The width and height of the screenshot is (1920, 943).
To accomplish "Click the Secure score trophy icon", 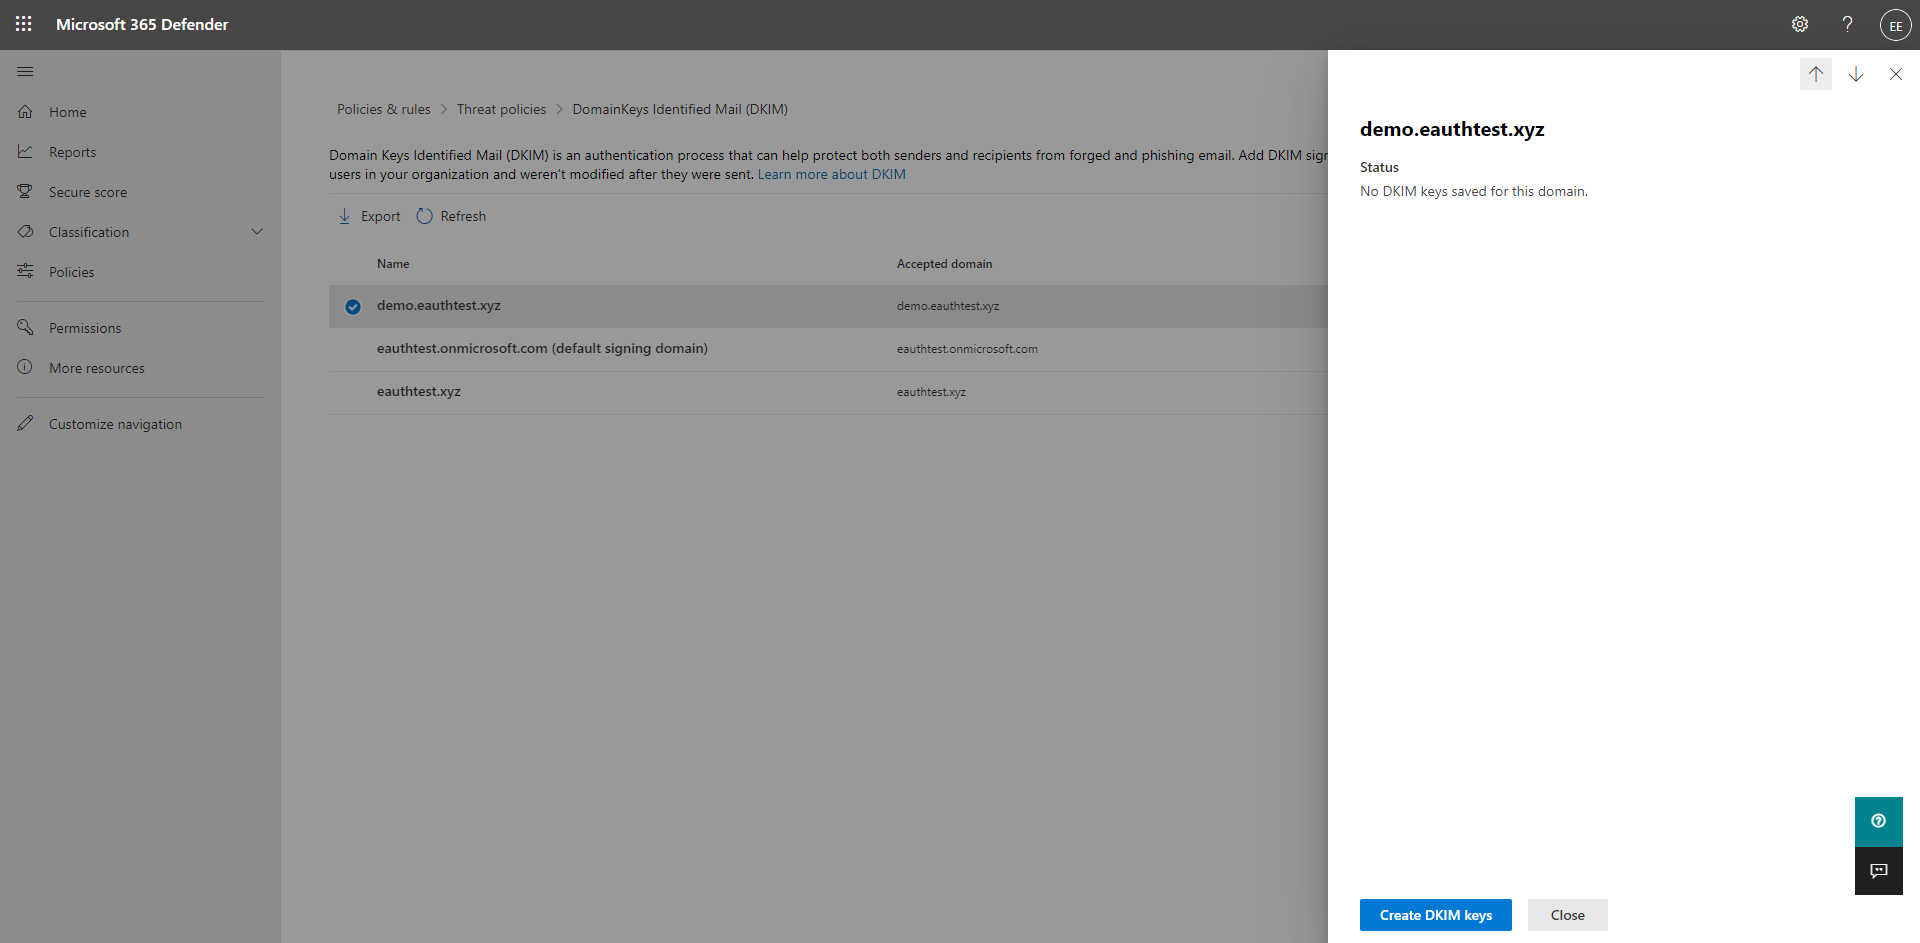I will pos(25,192).
